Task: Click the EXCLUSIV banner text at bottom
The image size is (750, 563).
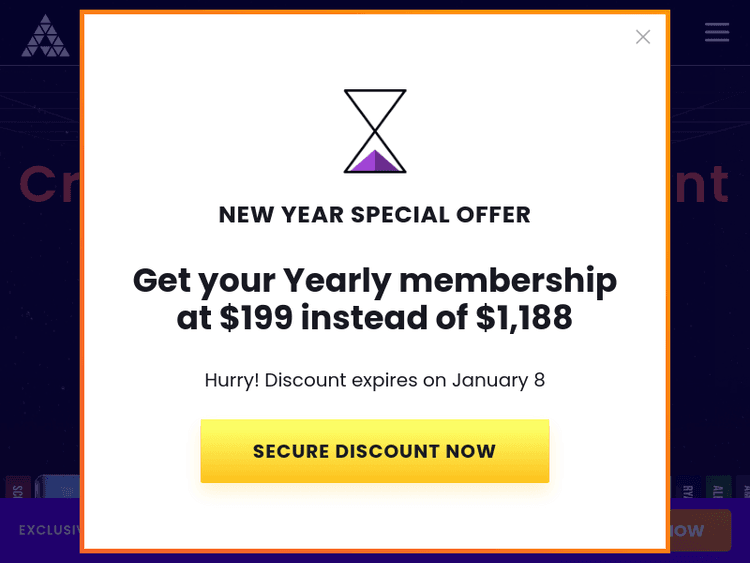Action: coord(48,530)
